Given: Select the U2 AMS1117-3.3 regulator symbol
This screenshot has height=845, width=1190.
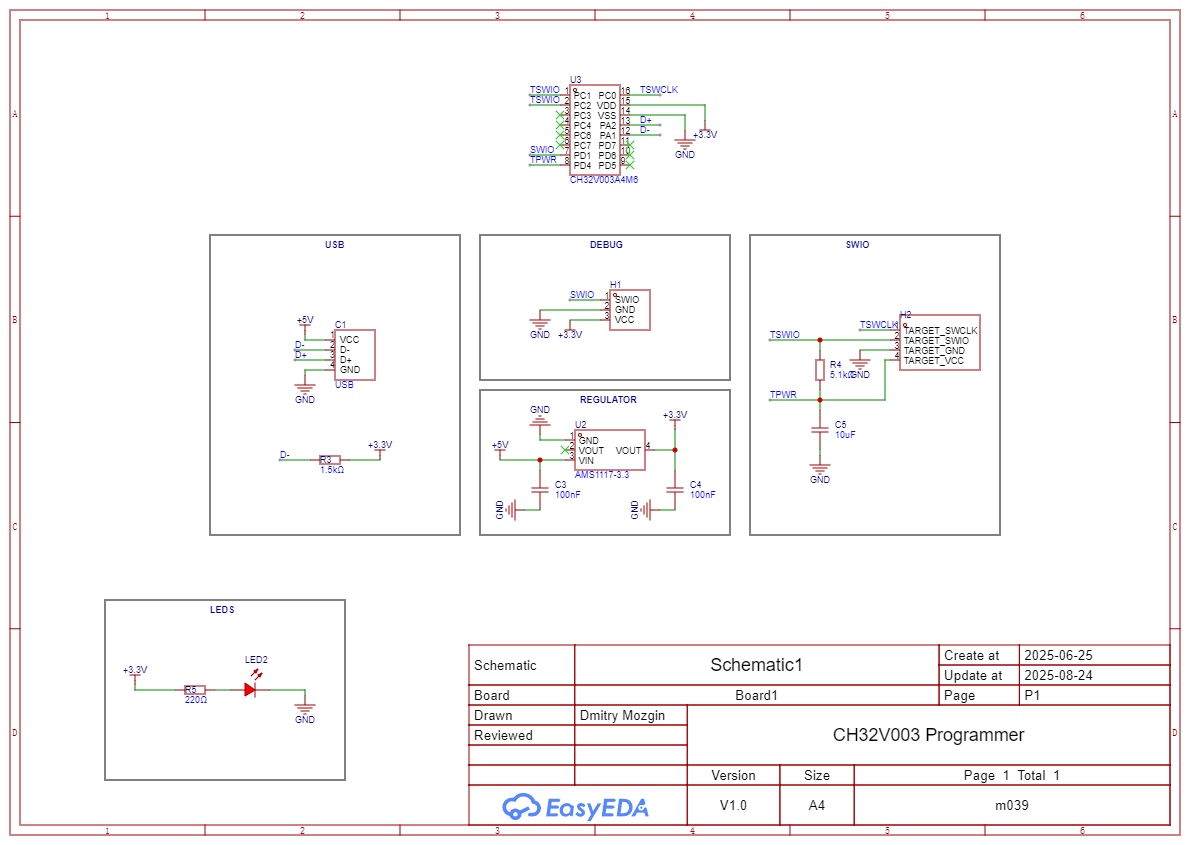Looking at the screenshot, I should click(x=609, y=450).
